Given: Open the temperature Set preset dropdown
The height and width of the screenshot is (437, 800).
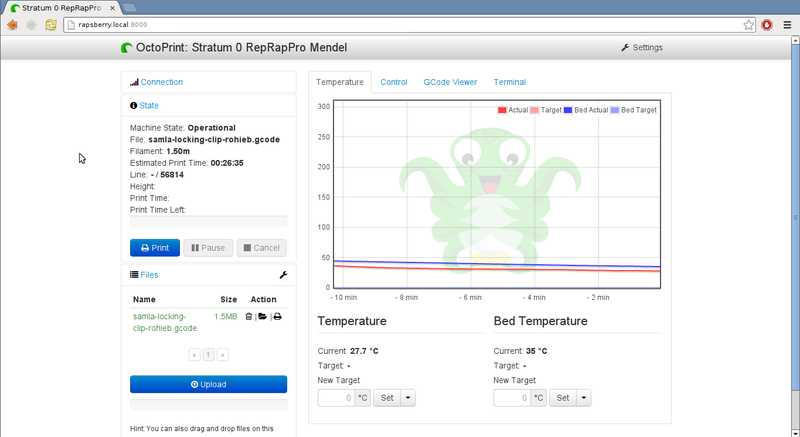Looking at the screenshot, I should pyautogui.click(x=408, y=397).
